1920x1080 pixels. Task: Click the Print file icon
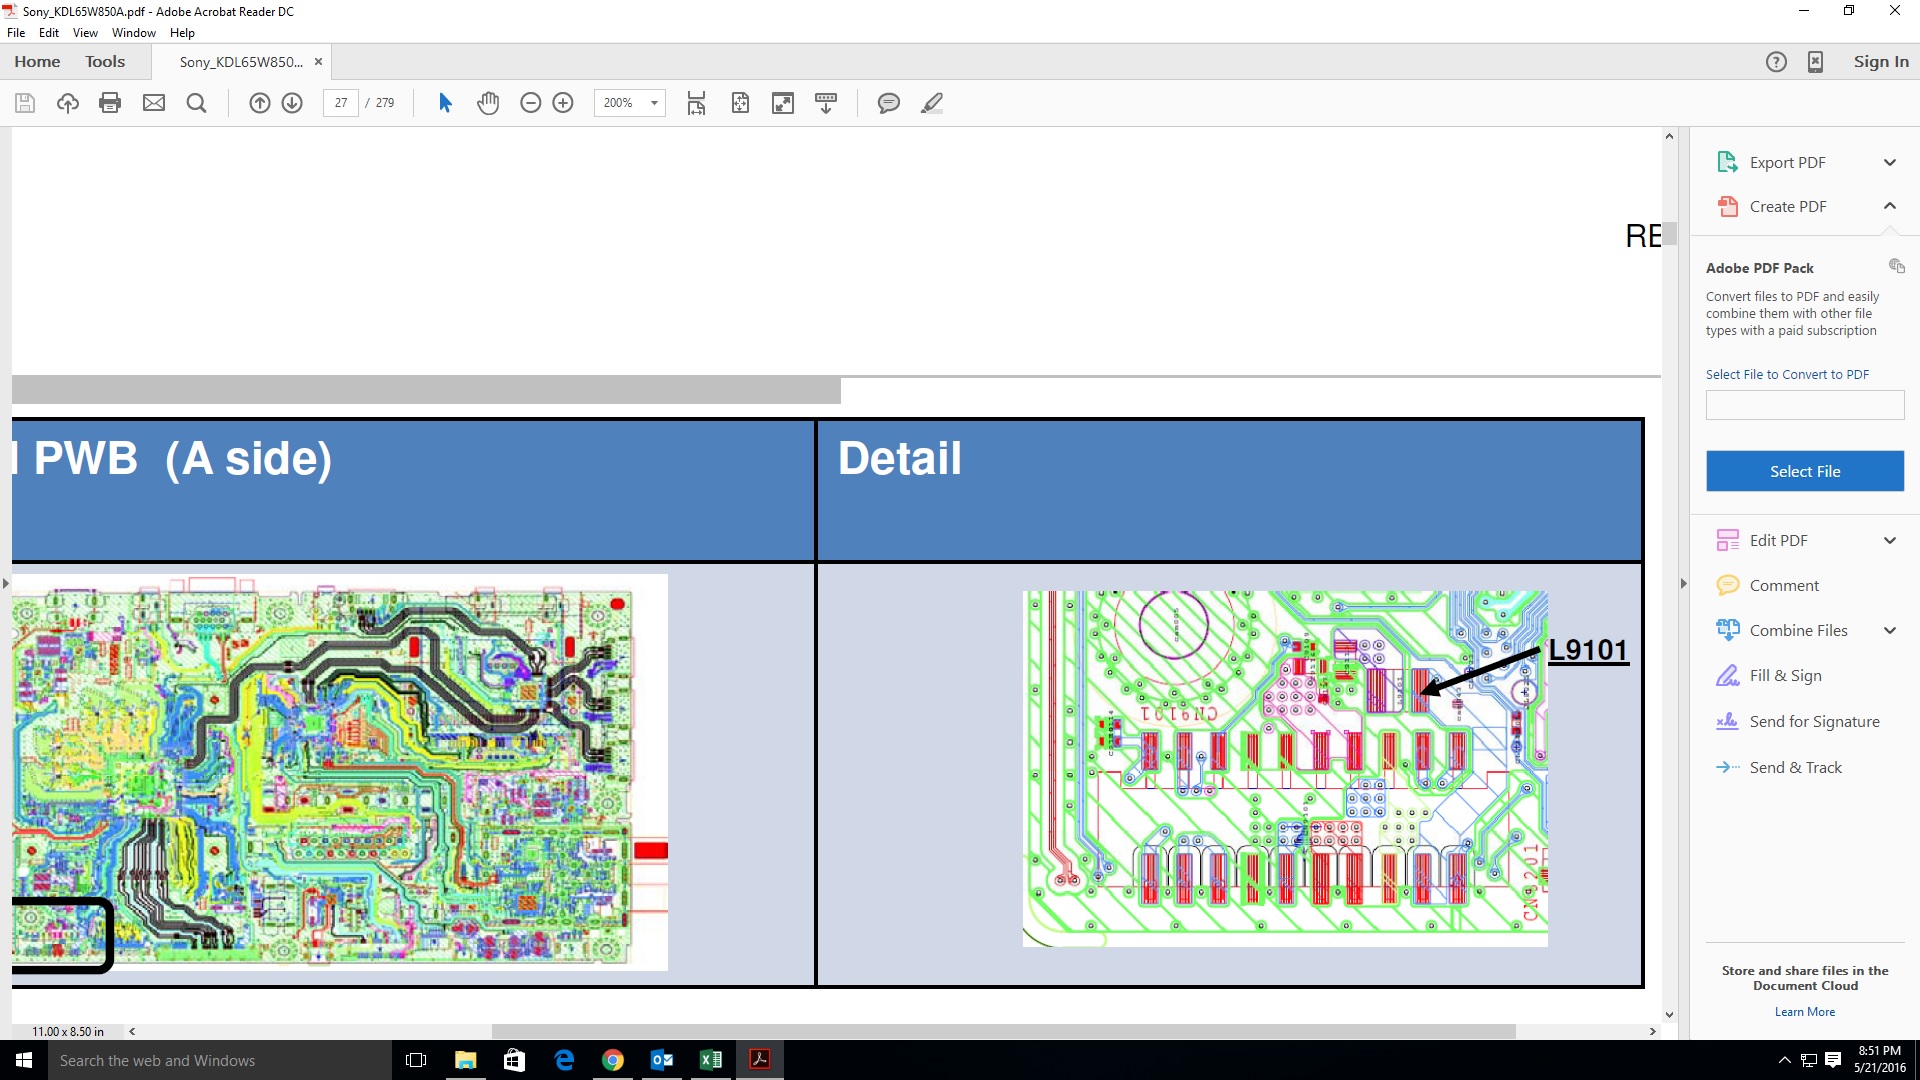click(x=110, y=103)
